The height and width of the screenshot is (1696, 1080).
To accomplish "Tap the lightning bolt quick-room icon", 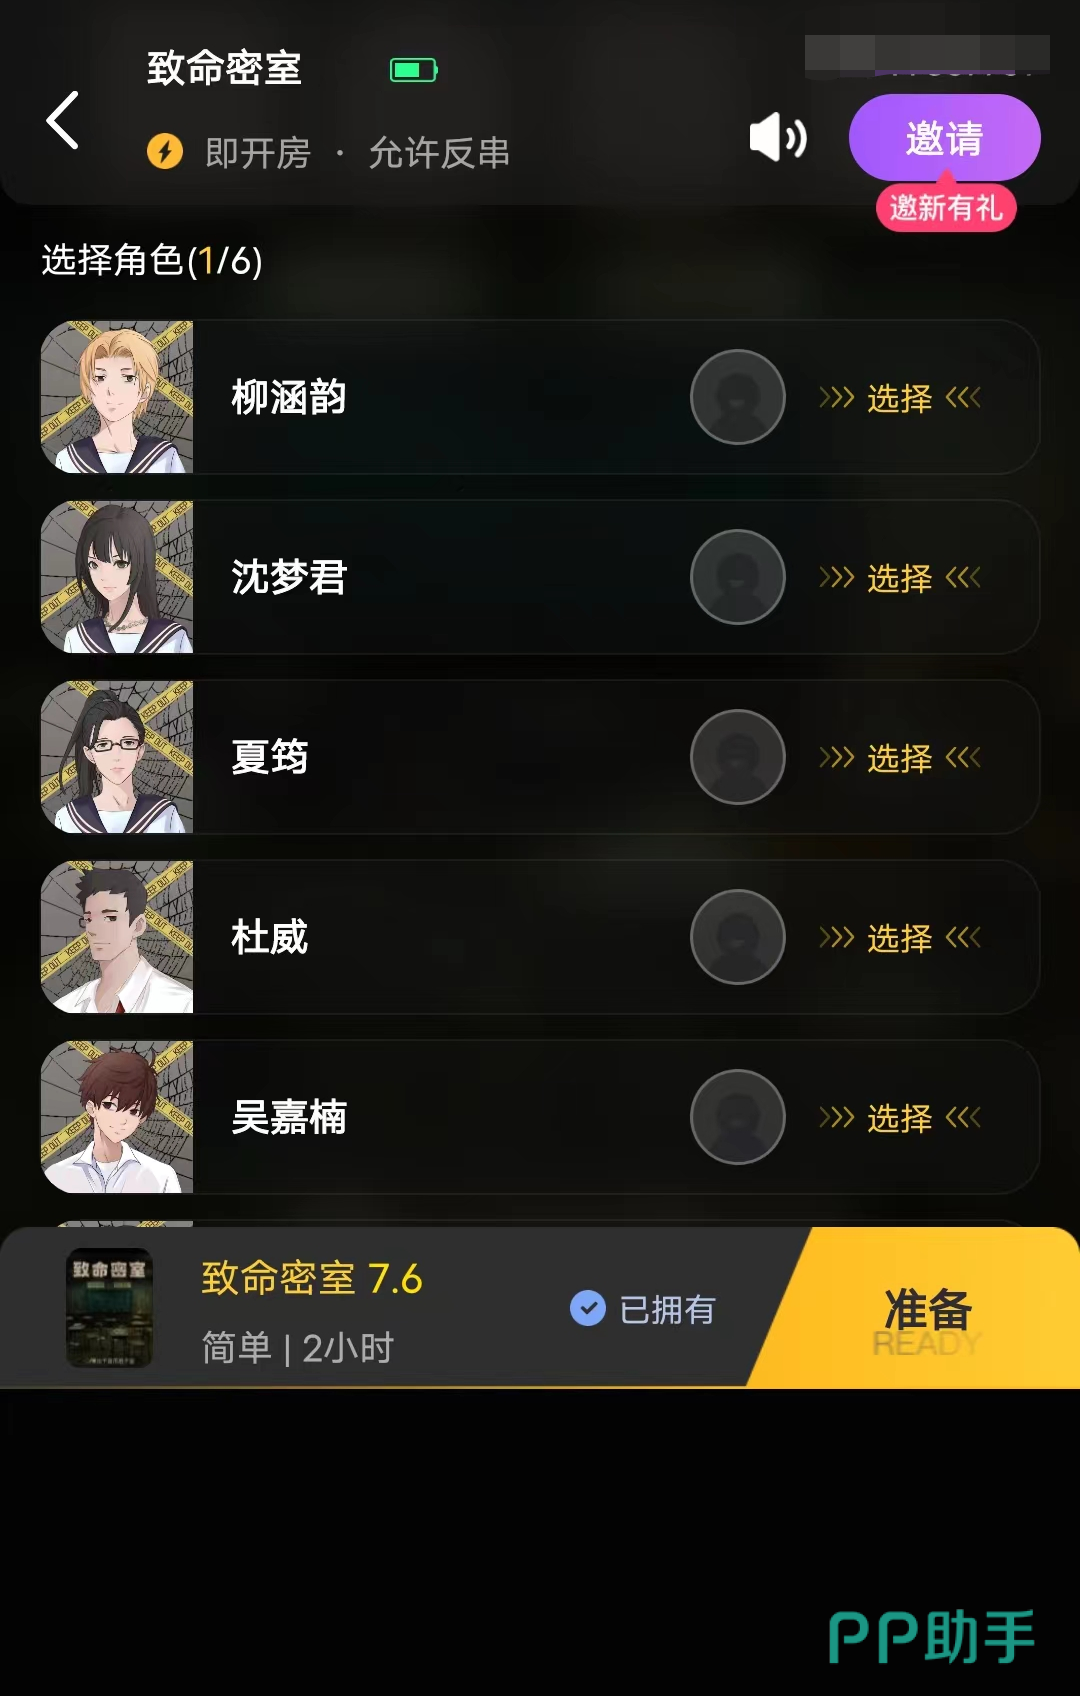I will pos(165,152).
